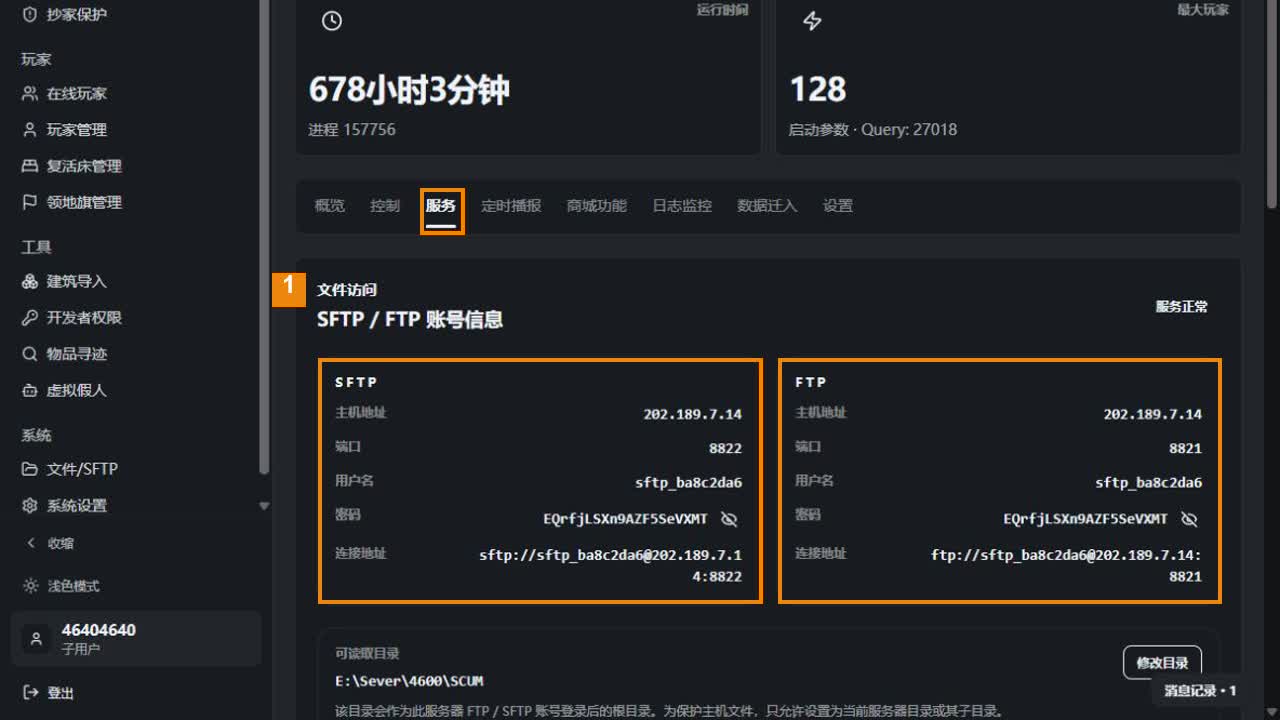
Task: Click the 修改目录 button
Action: [x=1162, y=662]
